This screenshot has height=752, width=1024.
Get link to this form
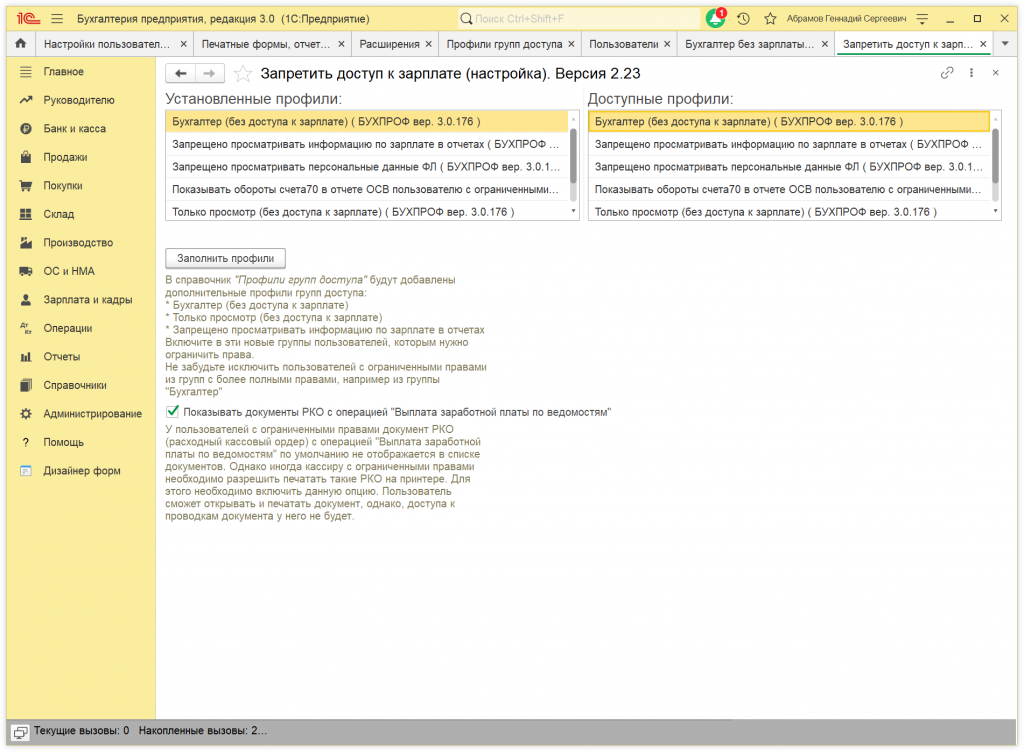[947, 73]
